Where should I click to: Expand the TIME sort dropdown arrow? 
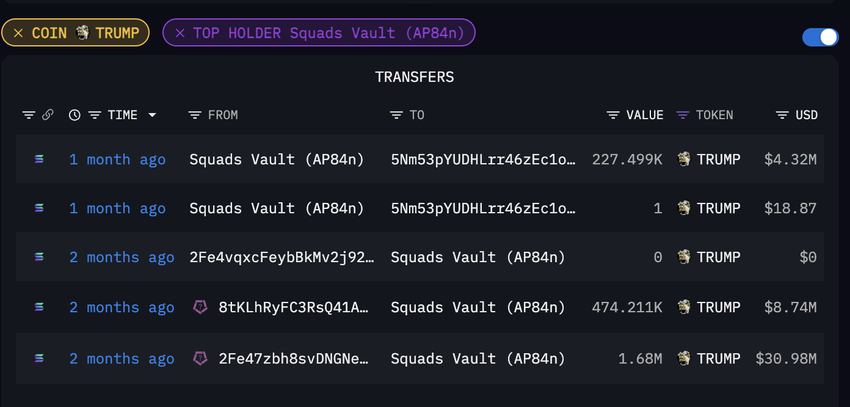click(x=152, y=115)
